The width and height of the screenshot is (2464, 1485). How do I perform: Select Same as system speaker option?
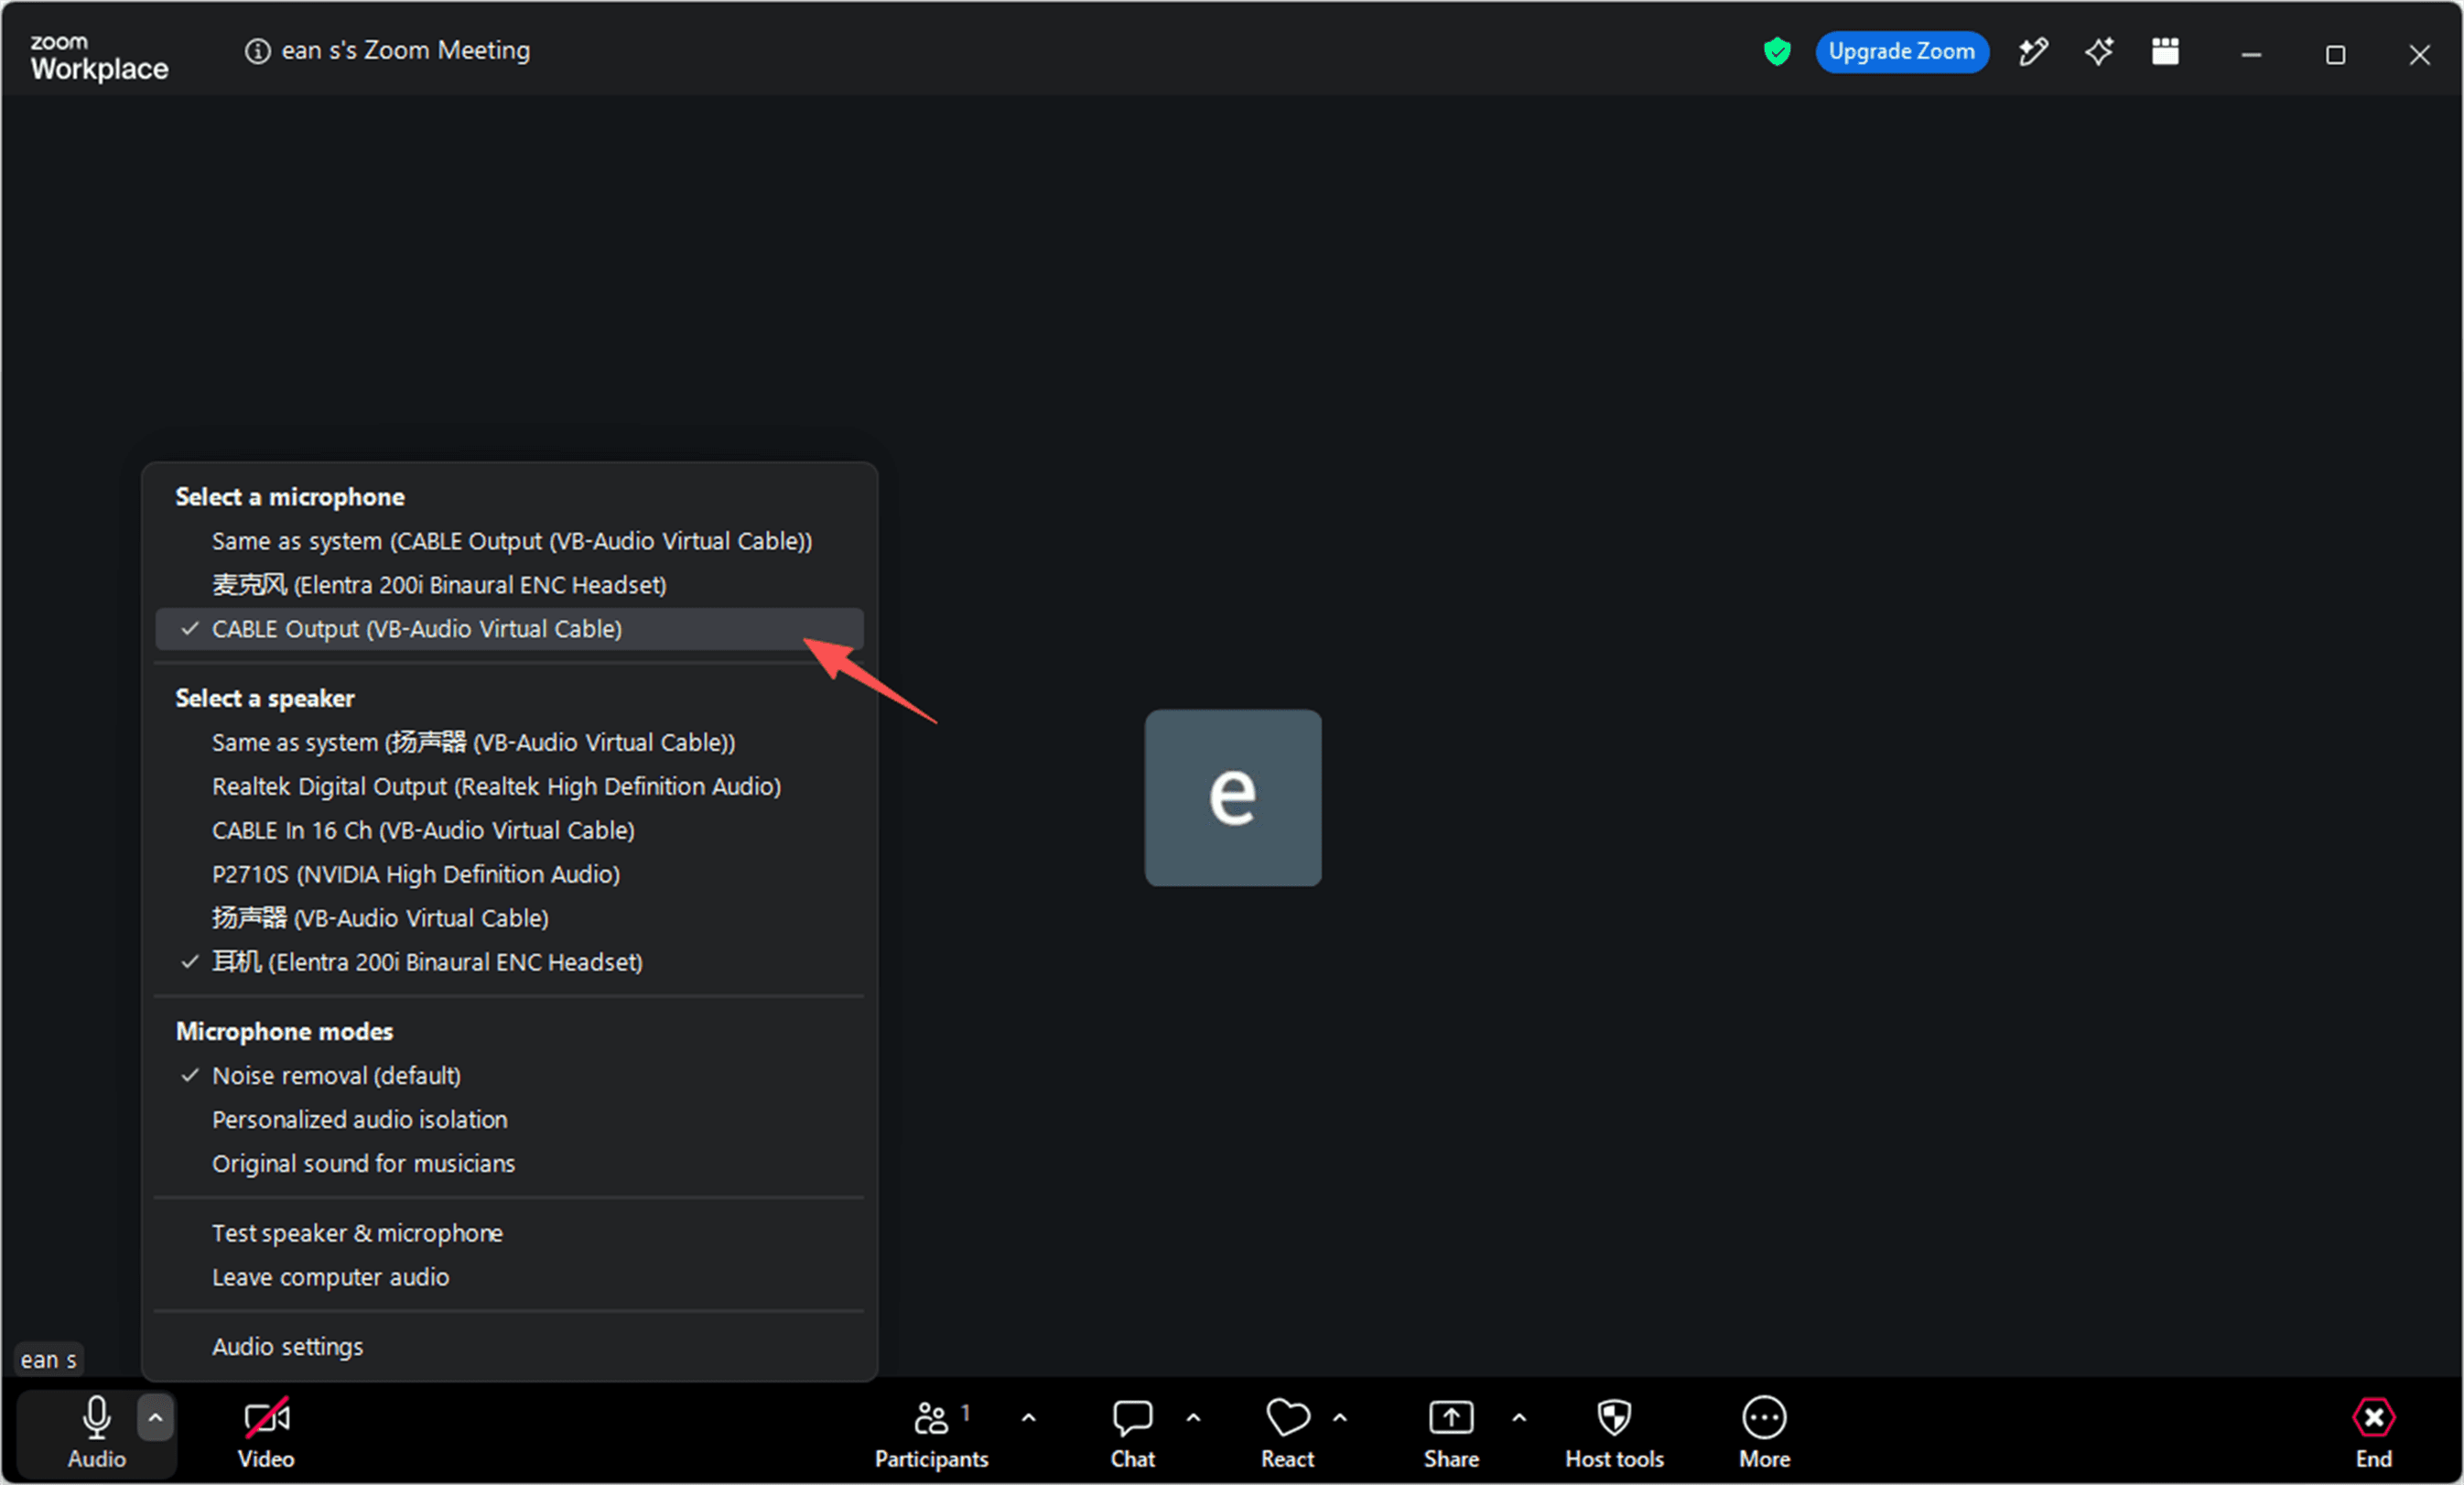coord(510,743)
